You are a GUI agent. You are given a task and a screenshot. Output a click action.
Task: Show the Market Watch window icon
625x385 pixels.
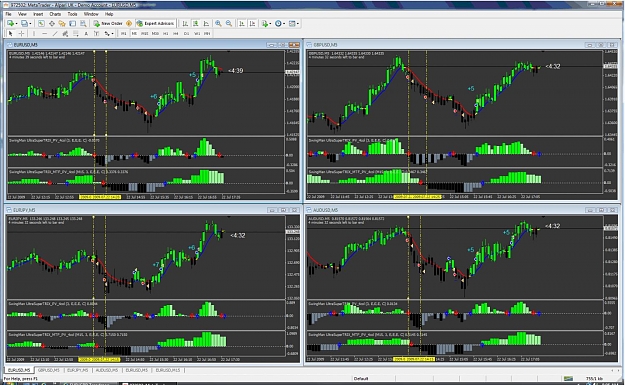pyautogui.click(x=41, y=24)
